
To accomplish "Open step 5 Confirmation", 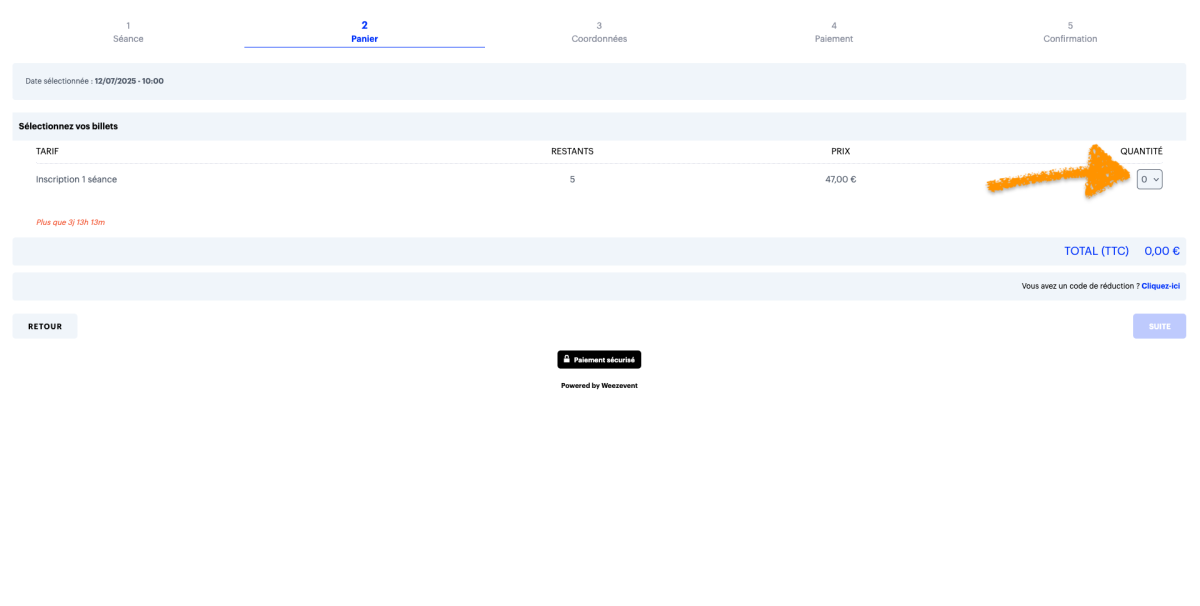I will point(1070,32).
